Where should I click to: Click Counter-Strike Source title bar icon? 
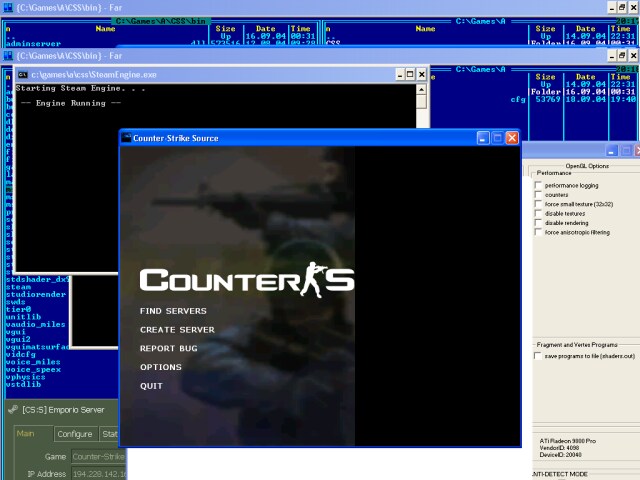point(127,138)
